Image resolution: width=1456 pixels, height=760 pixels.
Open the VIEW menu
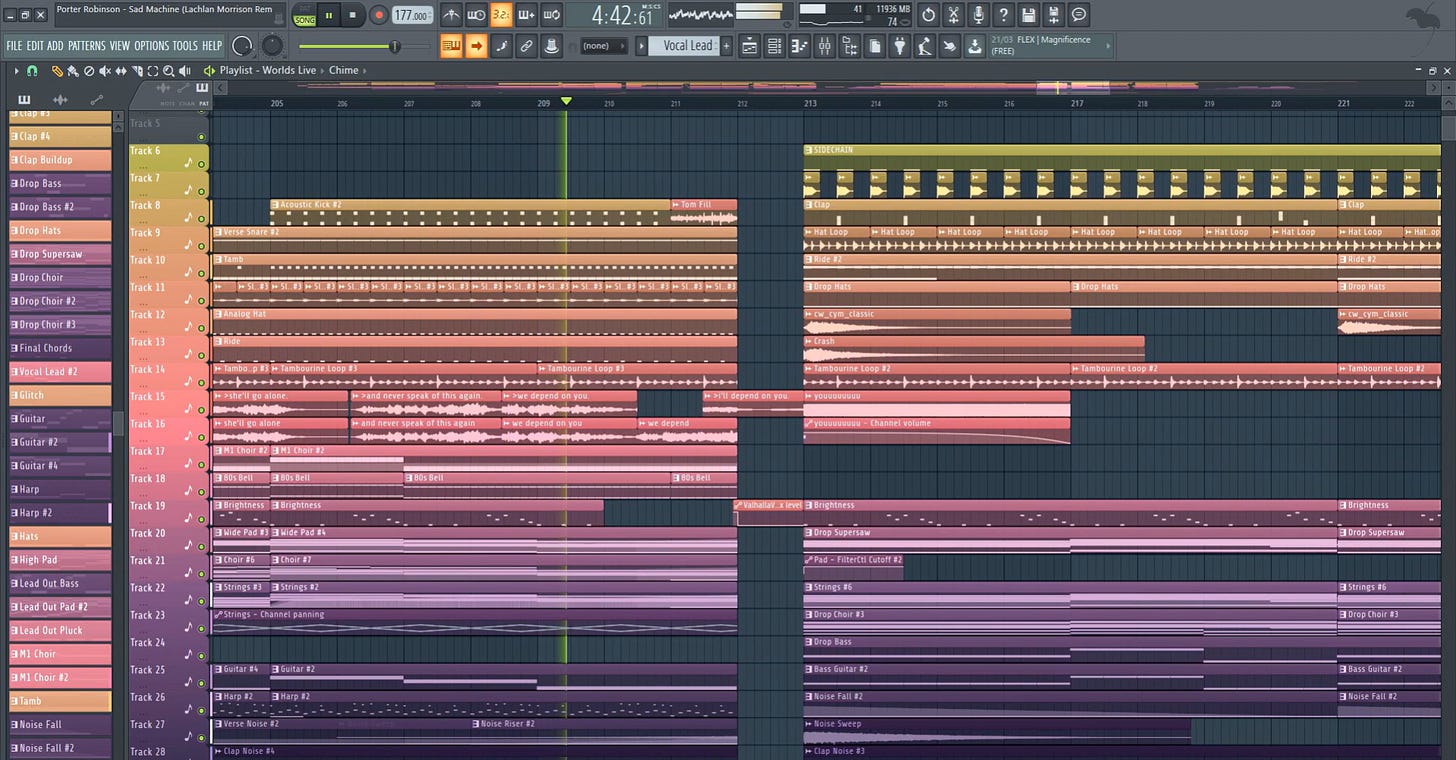tap(120, 46)
